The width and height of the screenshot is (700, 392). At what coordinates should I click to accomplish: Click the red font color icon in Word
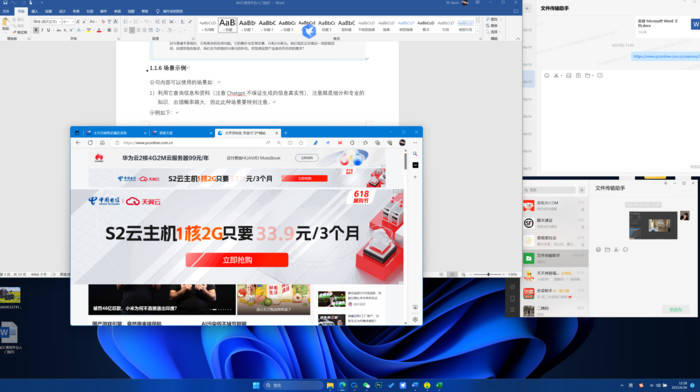click(x=99, y=30)
